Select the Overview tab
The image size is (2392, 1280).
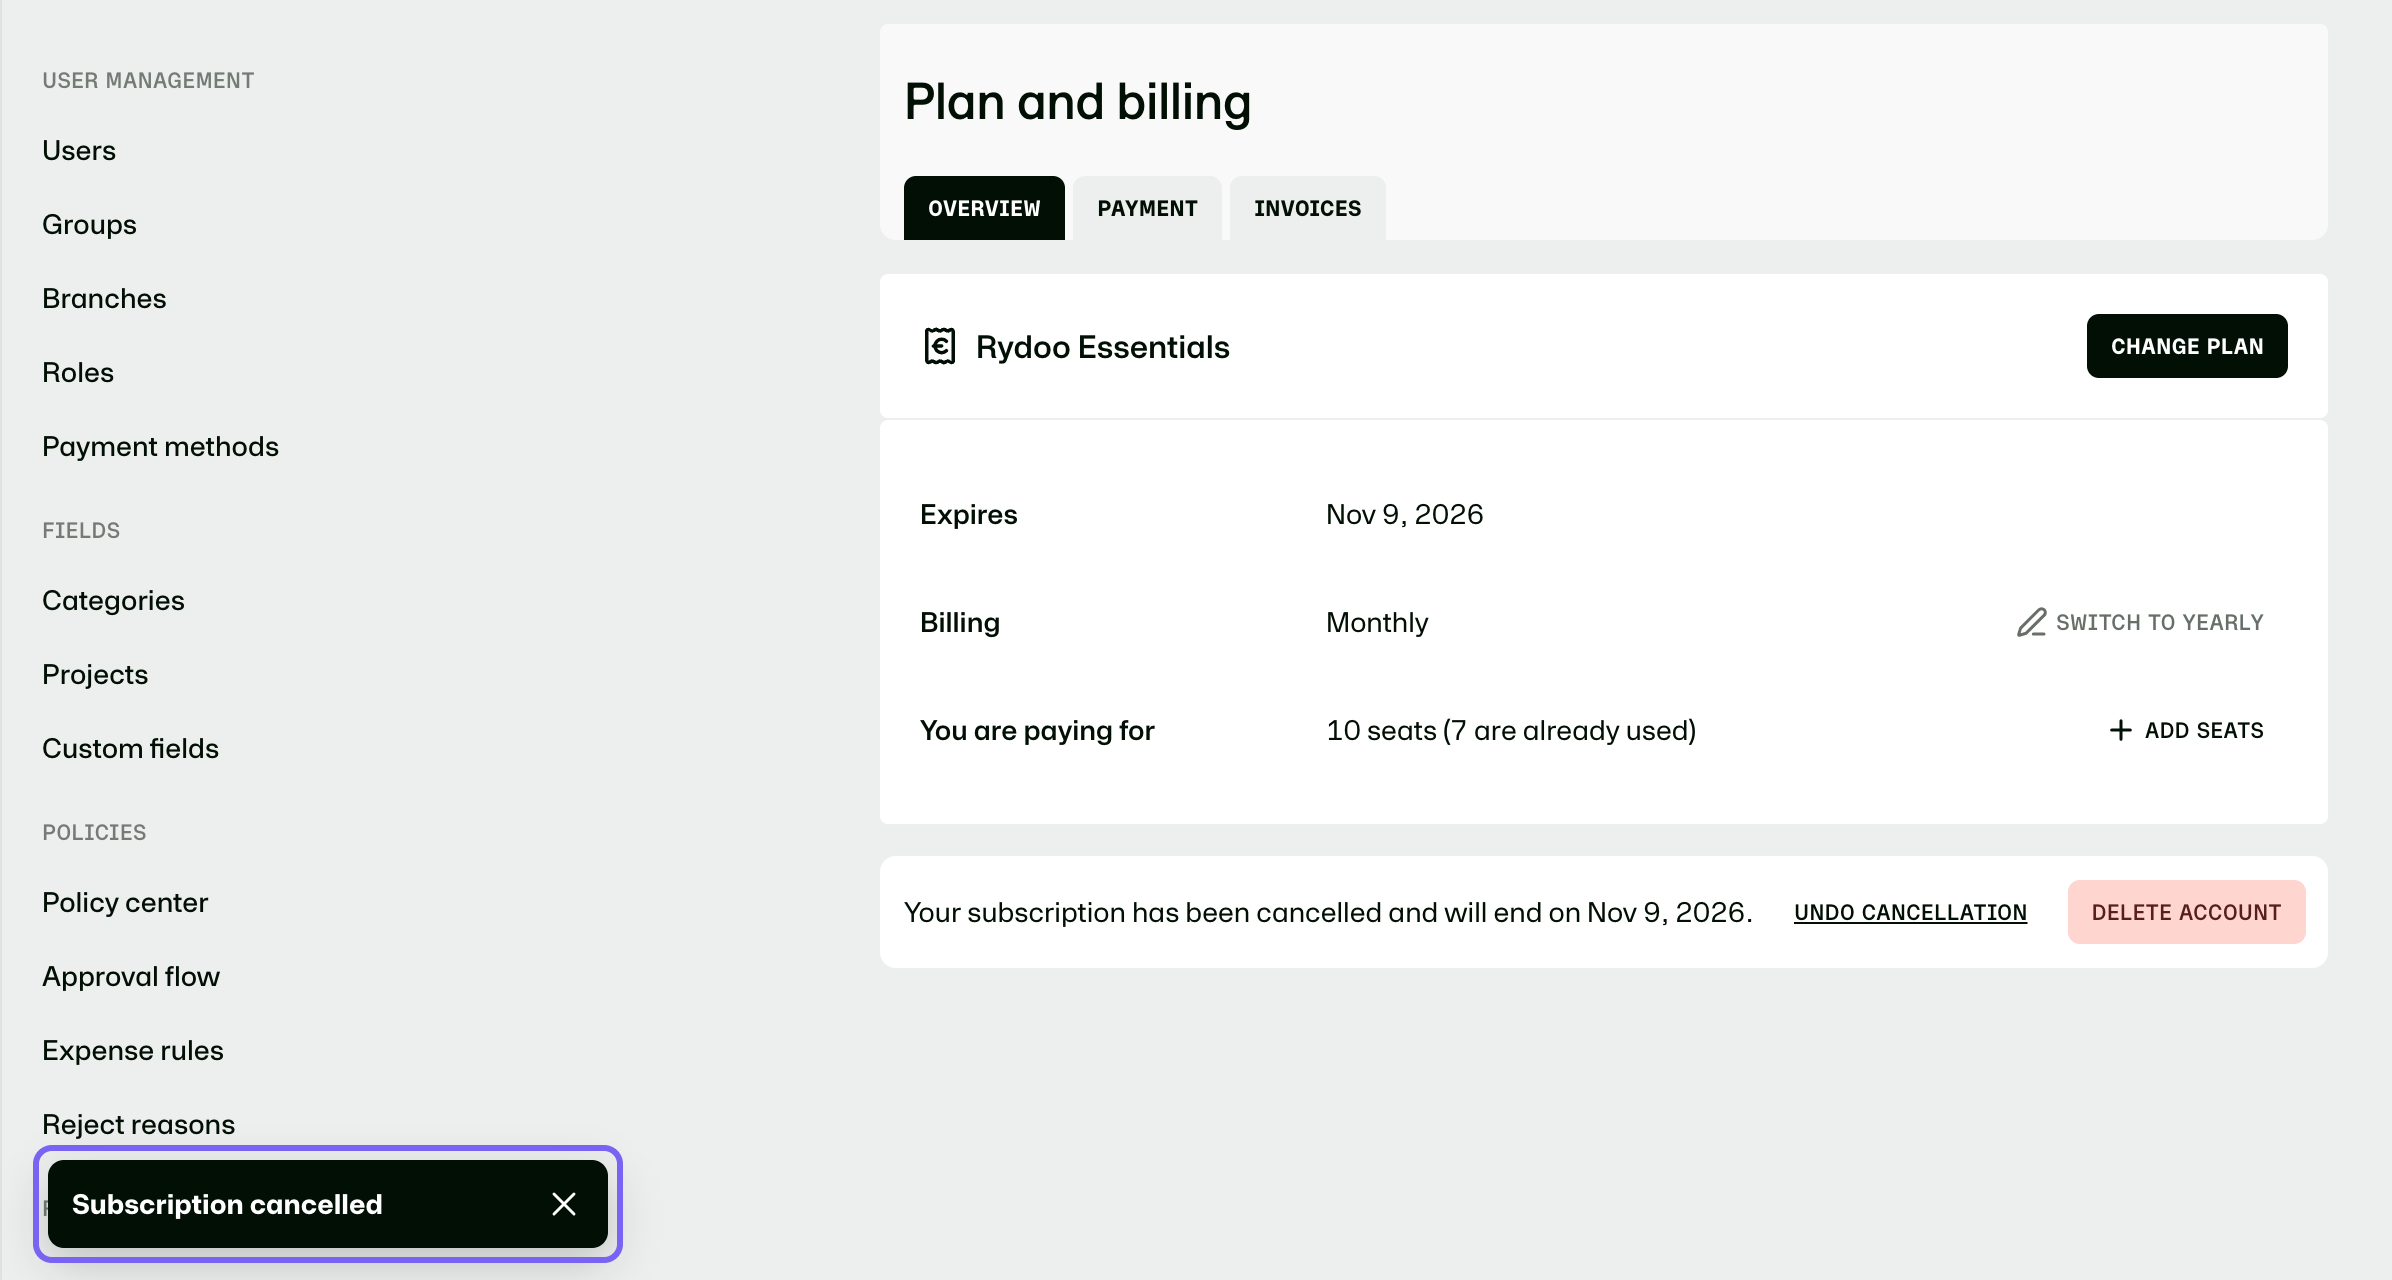pyautogui.click(x=984, y=208)
